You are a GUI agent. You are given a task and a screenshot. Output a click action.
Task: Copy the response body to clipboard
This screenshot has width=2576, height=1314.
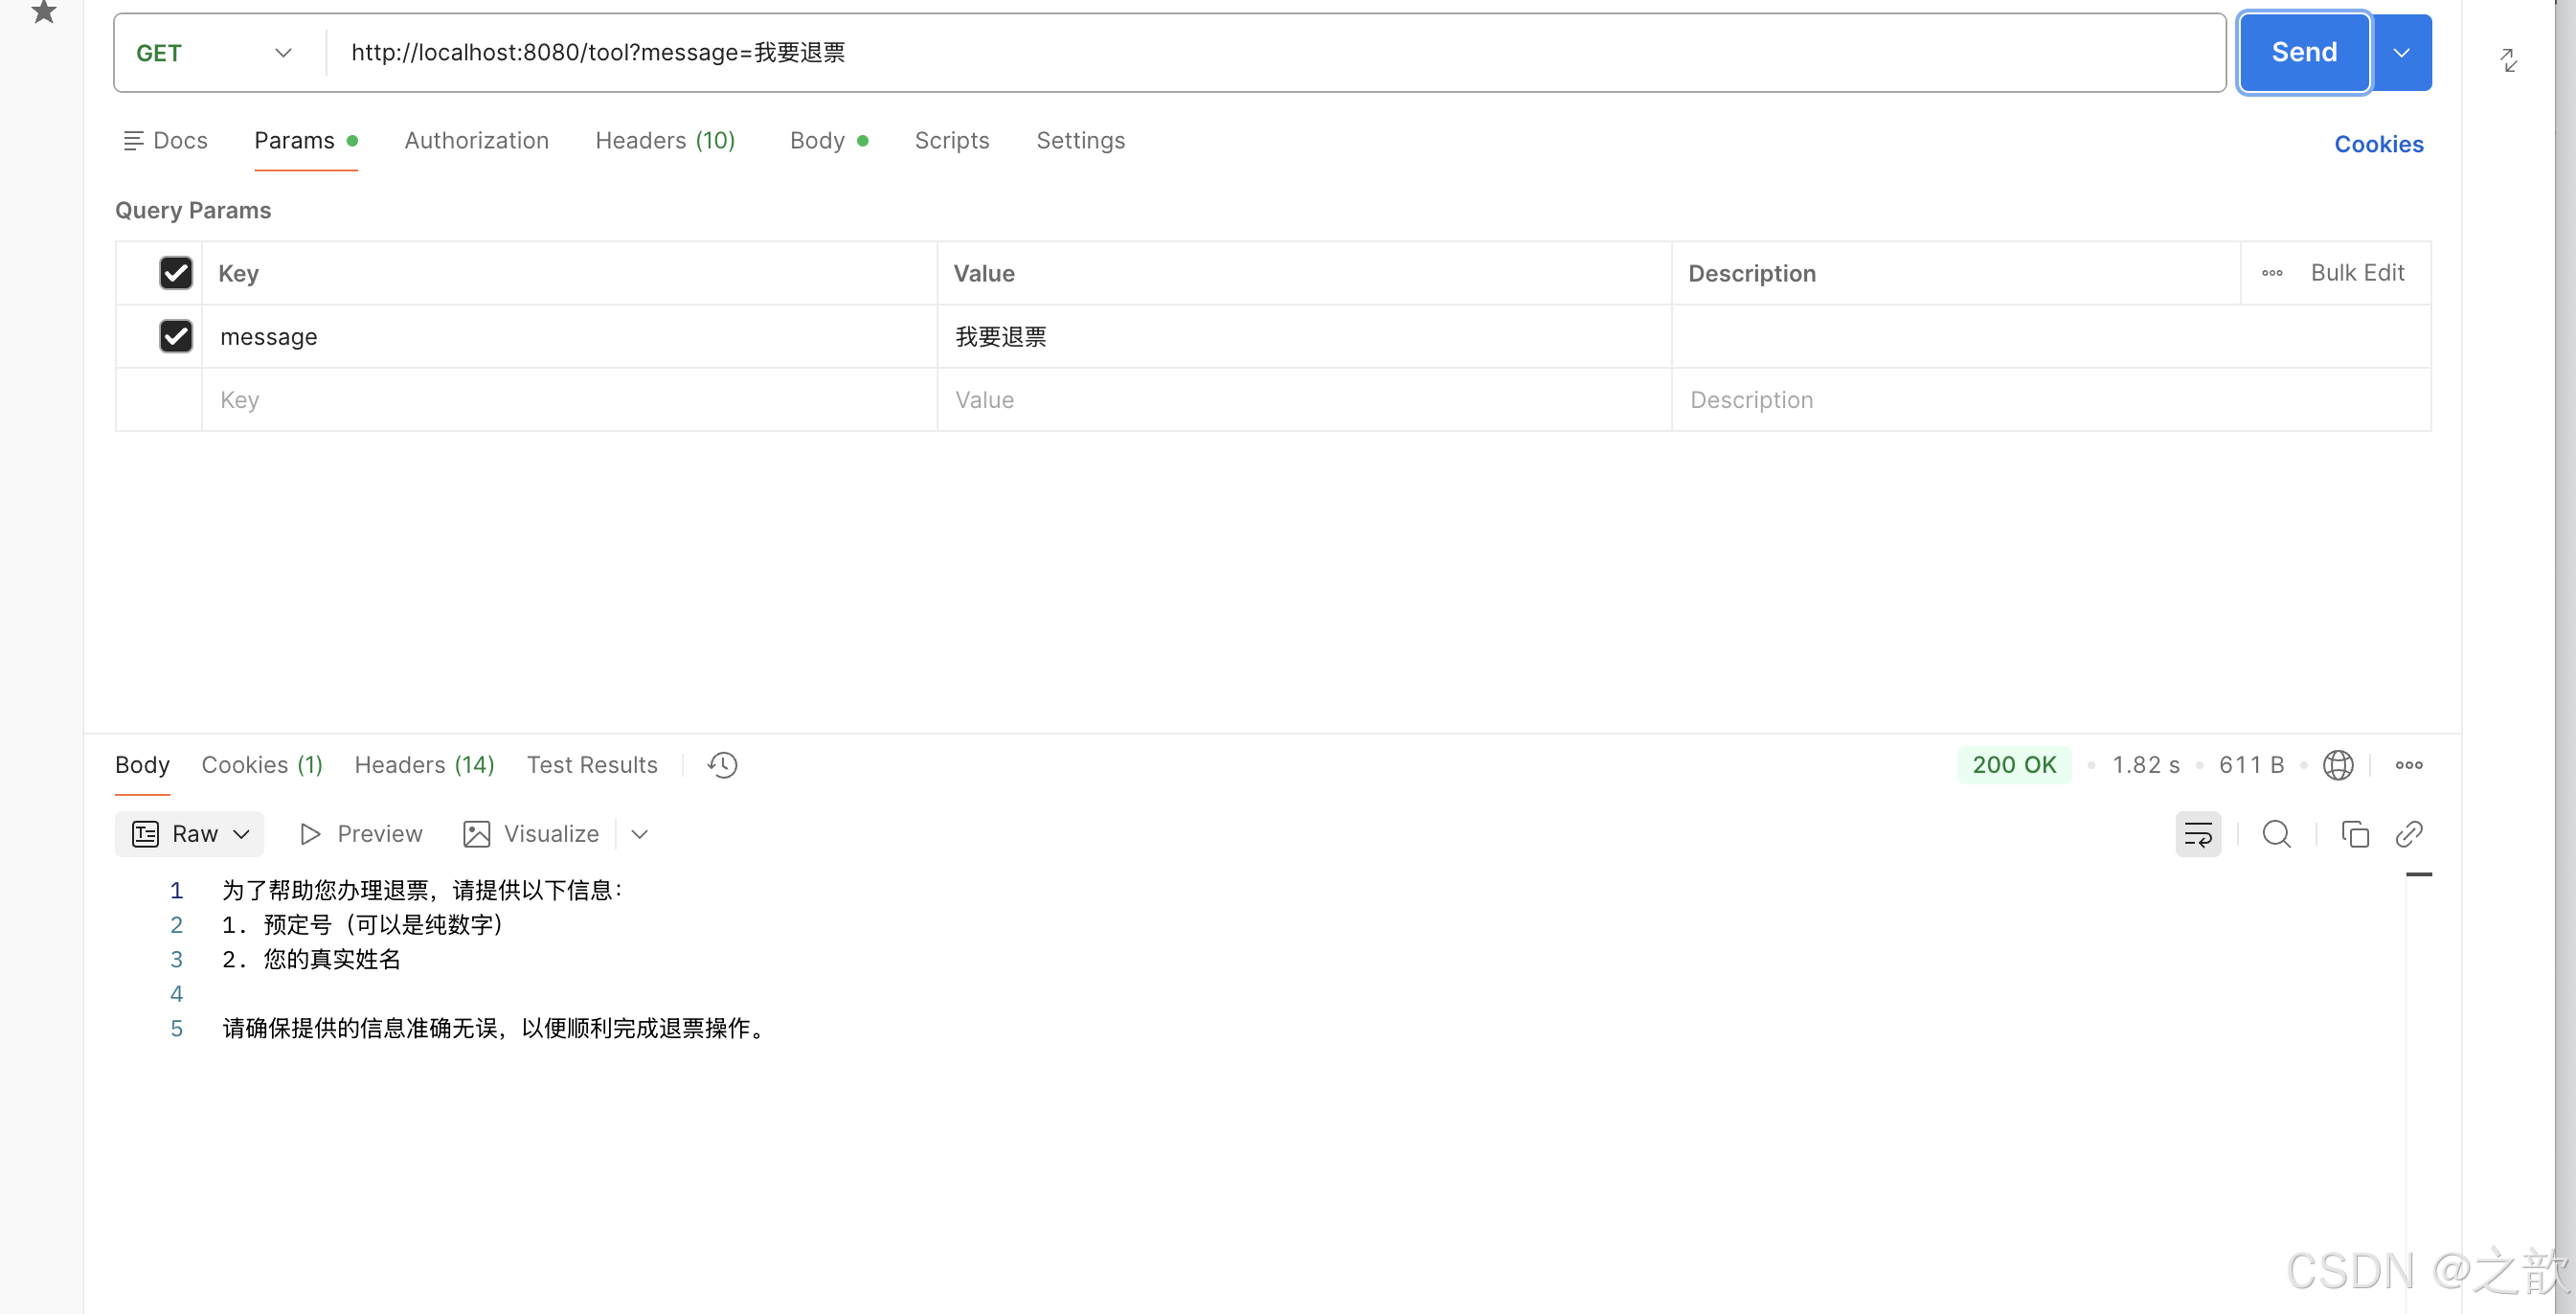coord(2354,834)
